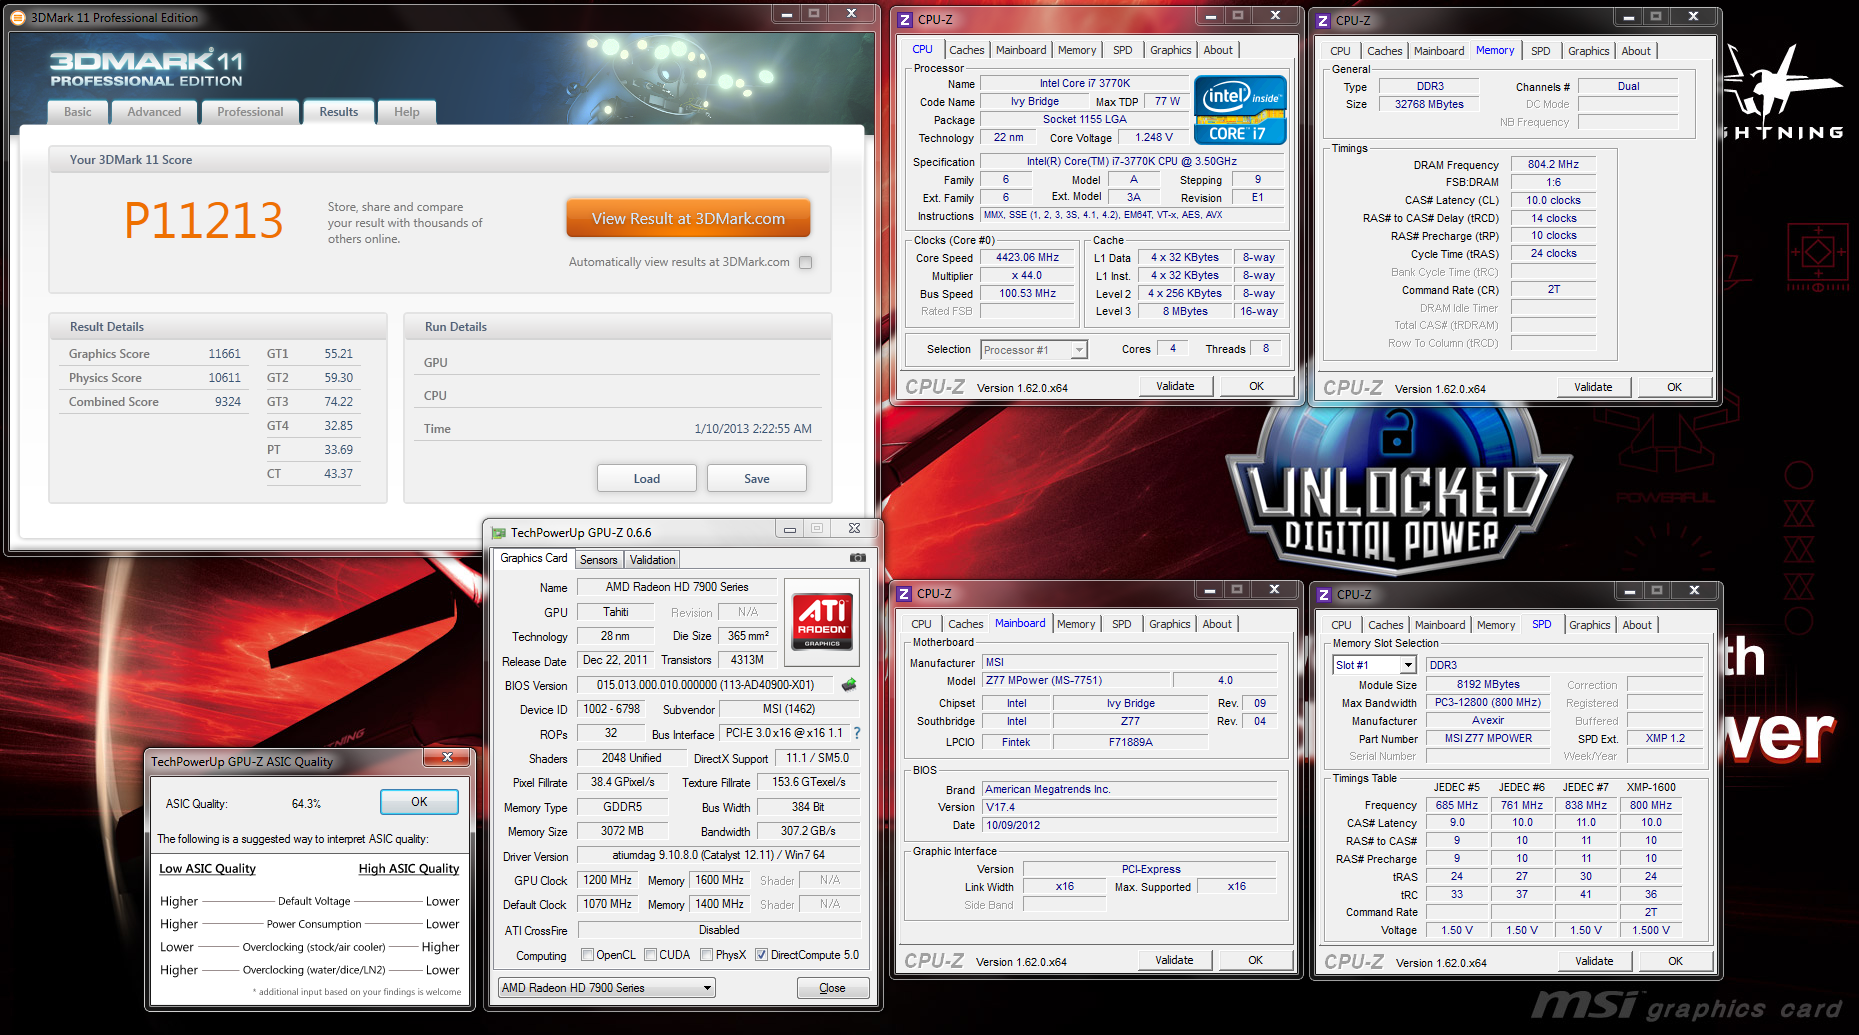Click the Memory Size value 3072 MB in GPU-Z
The width and height of the screenshot is (1859, 1035).
pyautogui.click(x=622, y=831)
